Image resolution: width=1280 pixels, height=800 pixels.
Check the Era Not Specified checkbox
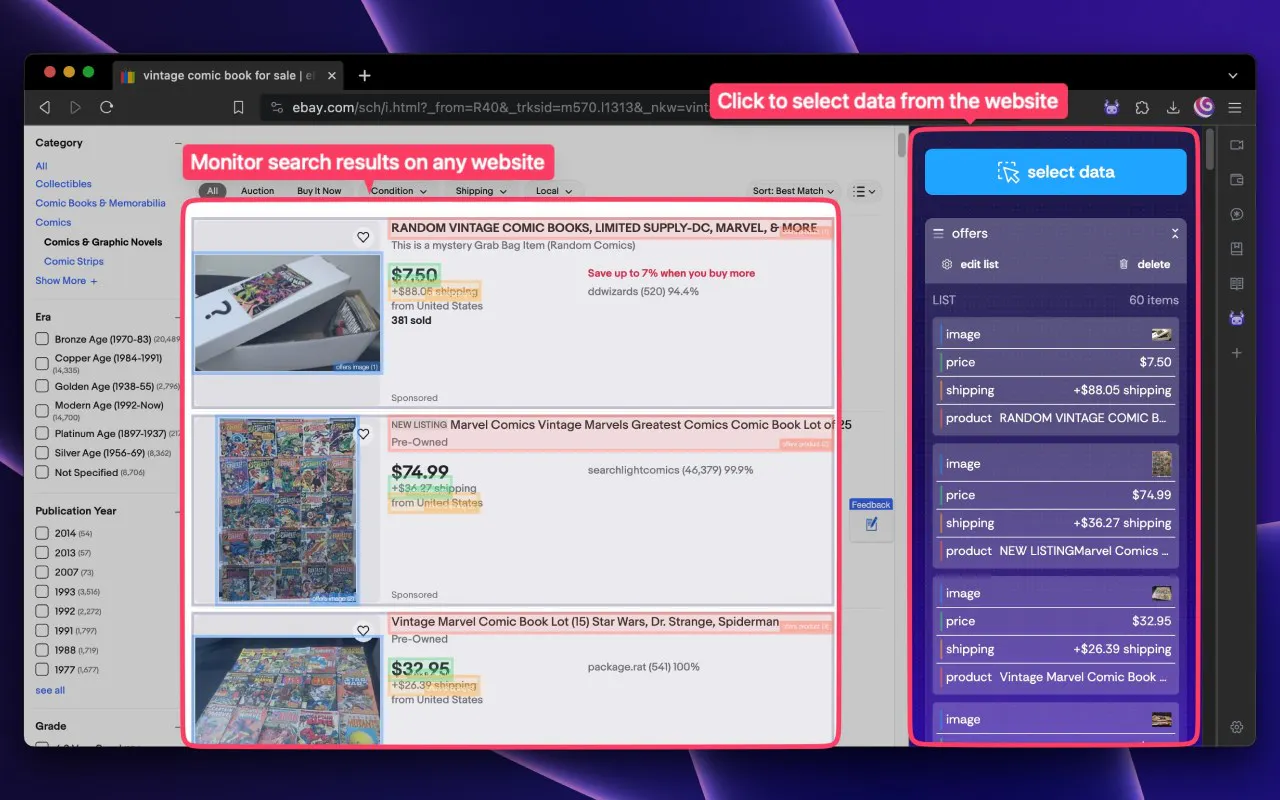[42, 472]
